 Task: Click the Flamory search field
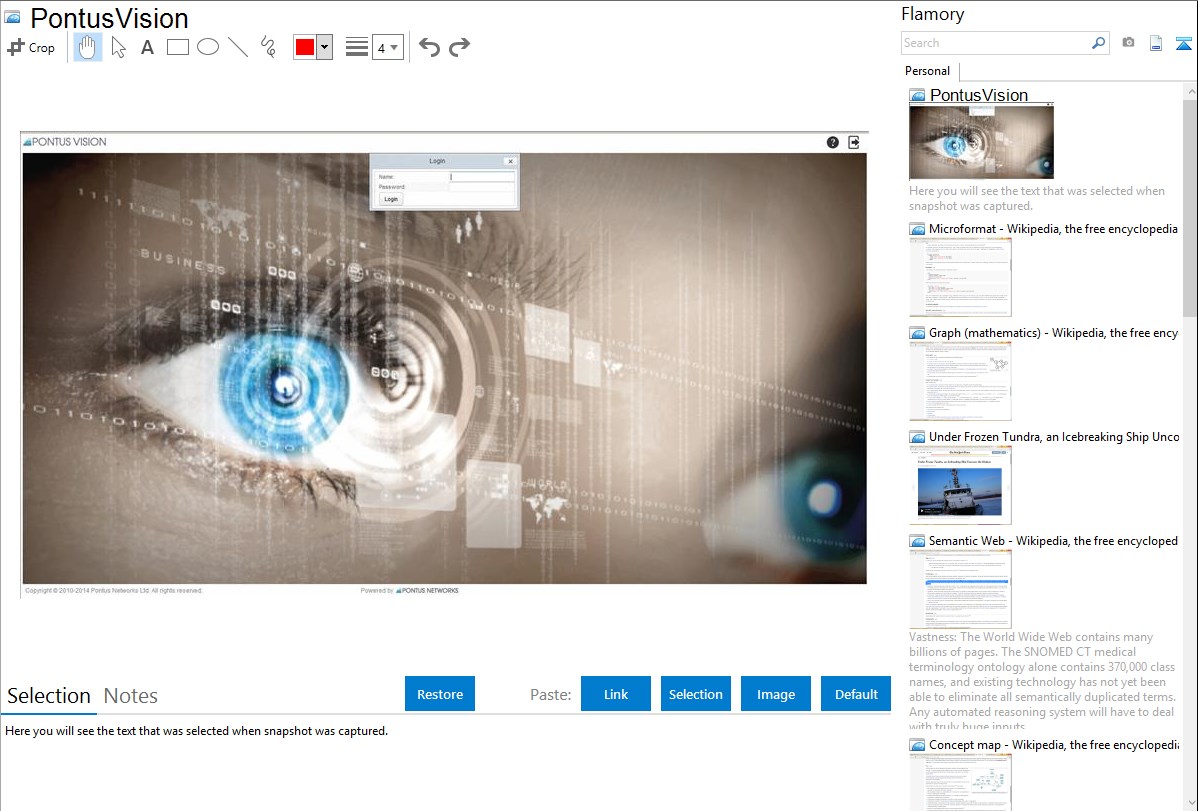996,43
